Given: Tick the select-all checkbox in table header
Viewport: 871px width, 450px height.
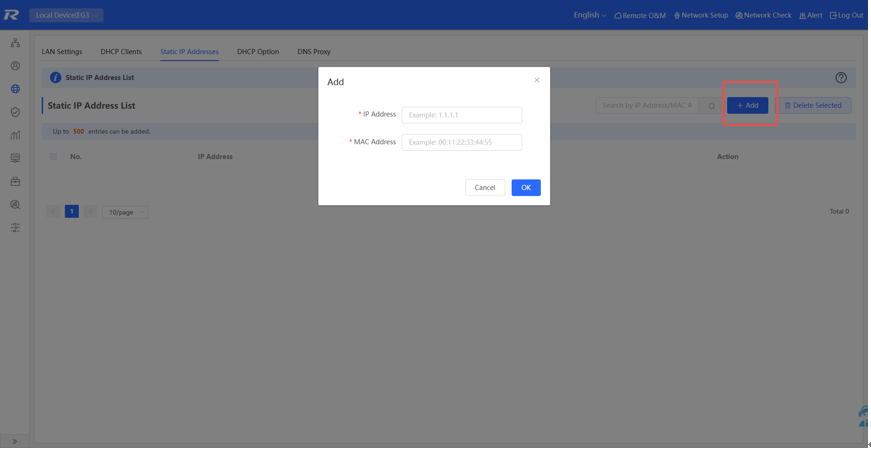Looking at the screenshot, I should click(54, 157).
